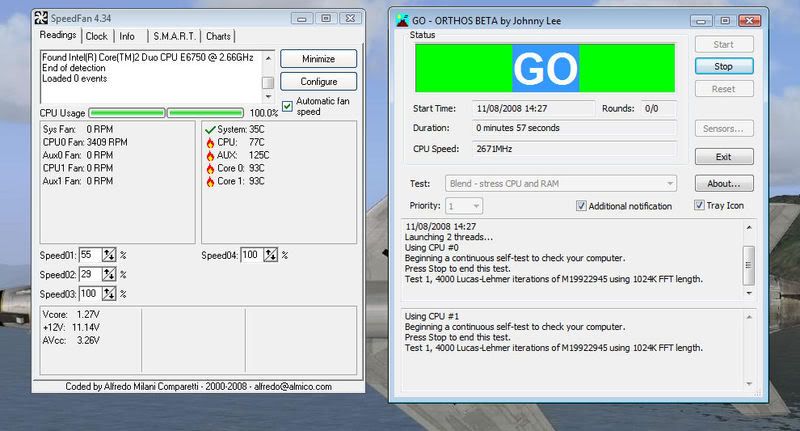Toggle the Additional notification checkbox
Viewport: 800px width, 431px height.
(581, 206)
